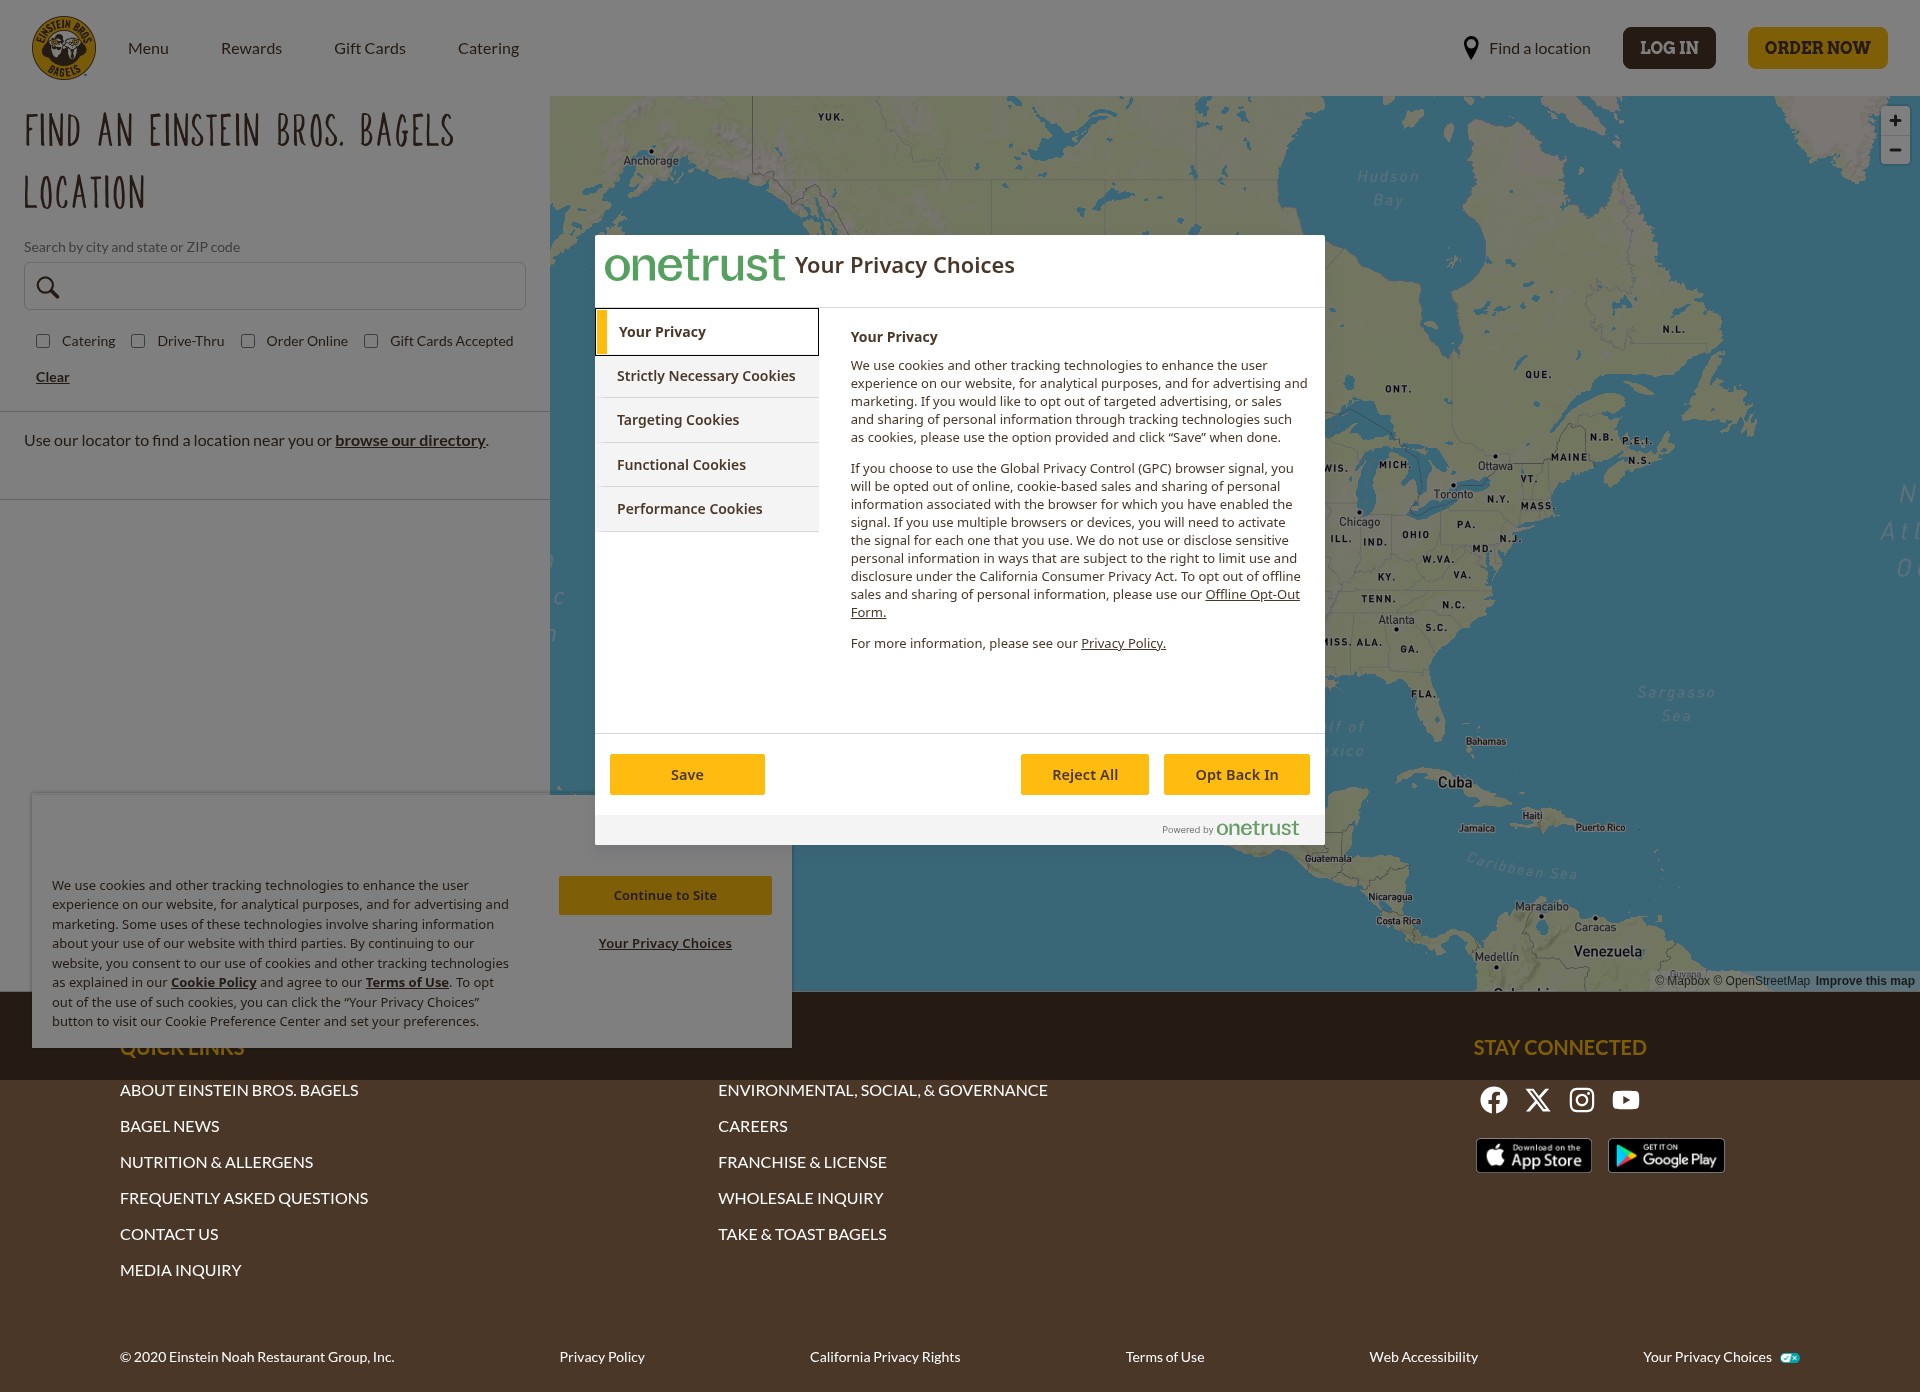Open footer Terms of Use link
This screenshot has width=1920, height=1392.
coord(1165,1357)
